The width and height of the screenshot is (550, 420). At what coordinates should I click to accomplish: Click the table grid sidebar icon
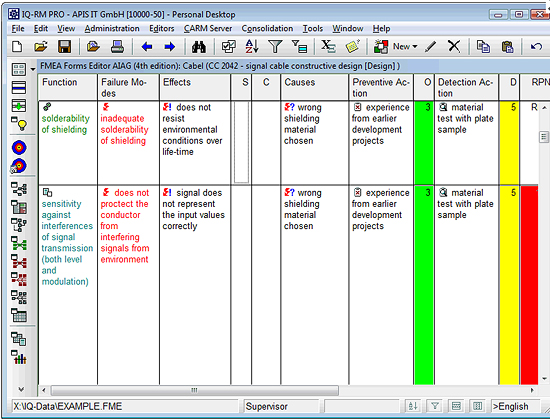pyautogui.click(x=19, y=315)
